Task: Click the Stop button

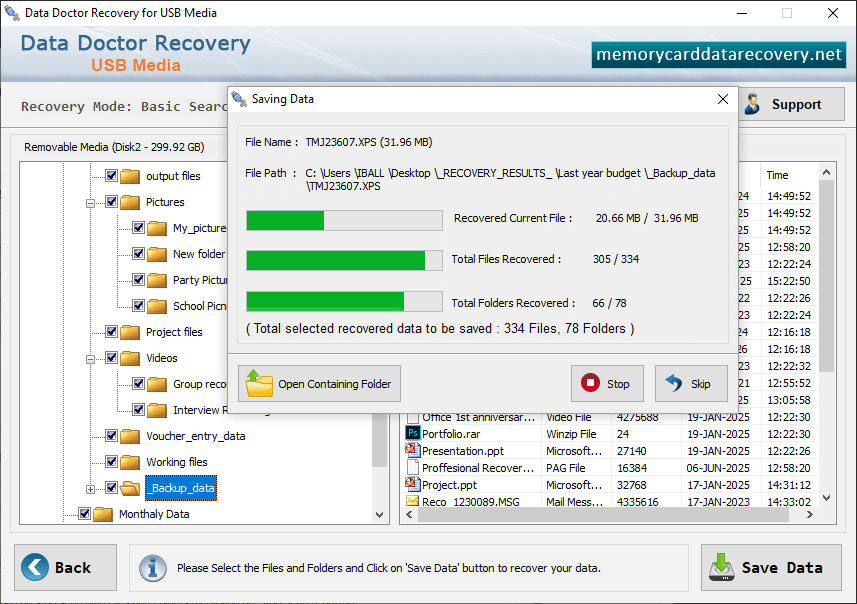Action: [607, 383]
